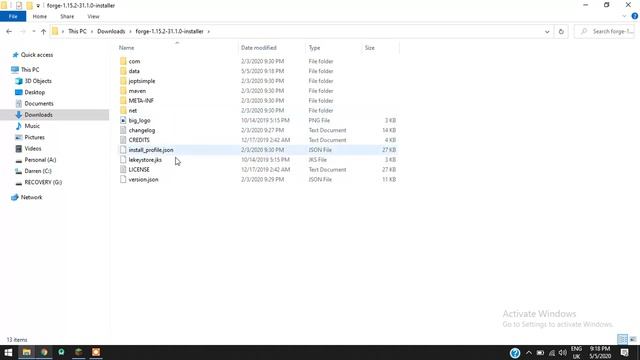Screen dimensions: 640x360
Task: Click the lekeystore.jks file icon
Action: point(123,160)
